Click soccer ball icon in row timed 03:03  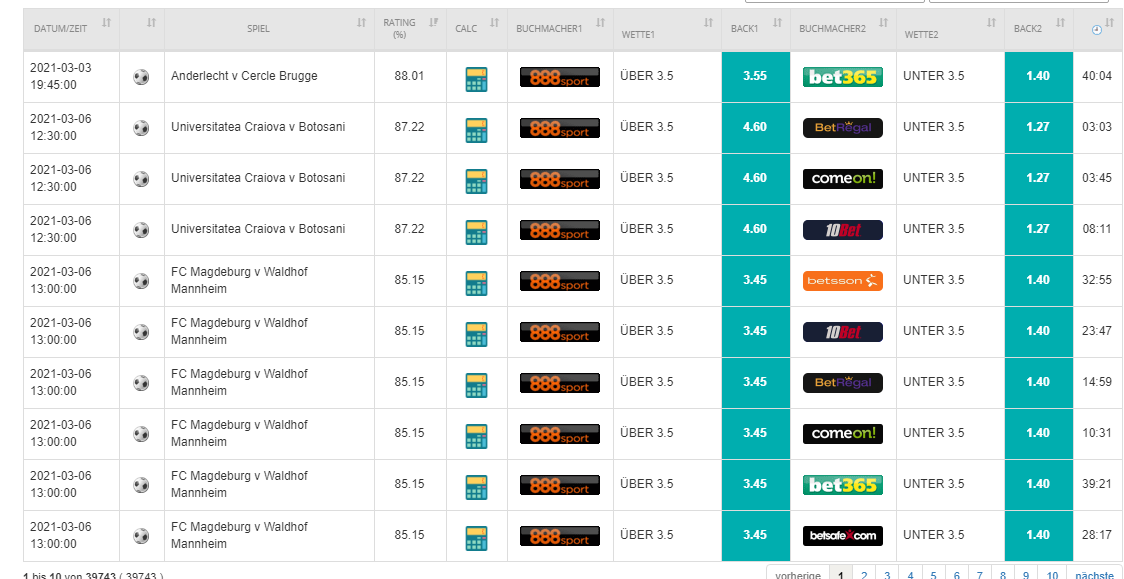point(141,128)
